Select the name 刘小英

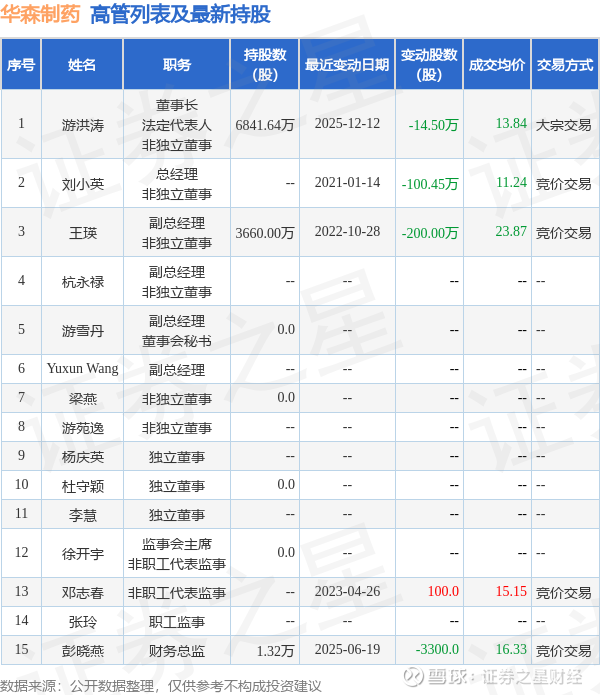pyautogui.click(x=82, y=184)
